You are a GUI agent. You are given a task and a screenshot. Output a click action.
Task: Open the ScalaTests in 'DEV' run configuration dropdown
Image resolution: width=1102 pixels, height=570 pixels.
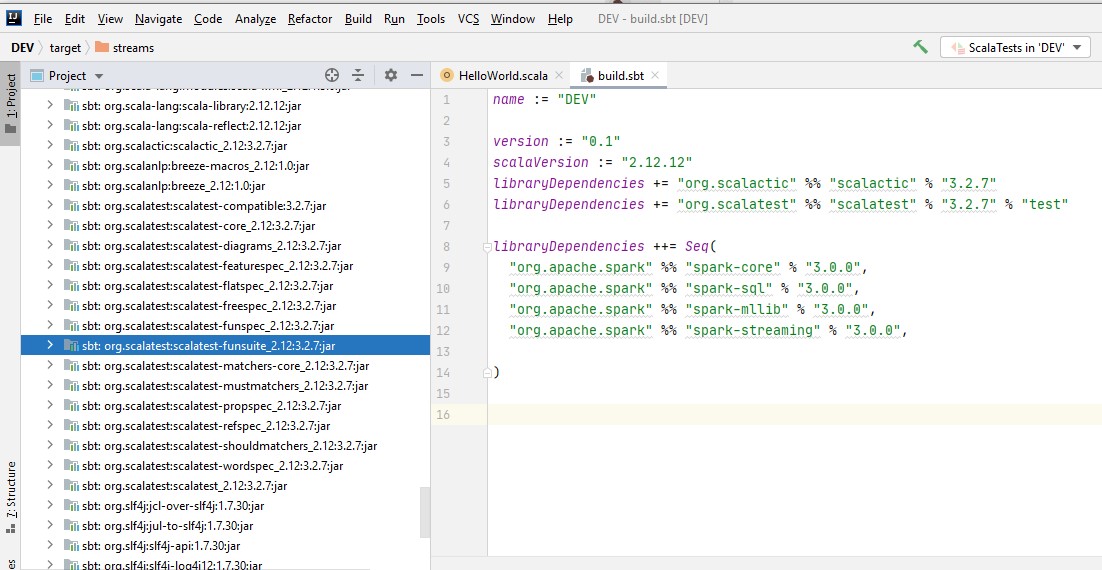tap(1015, 48)
